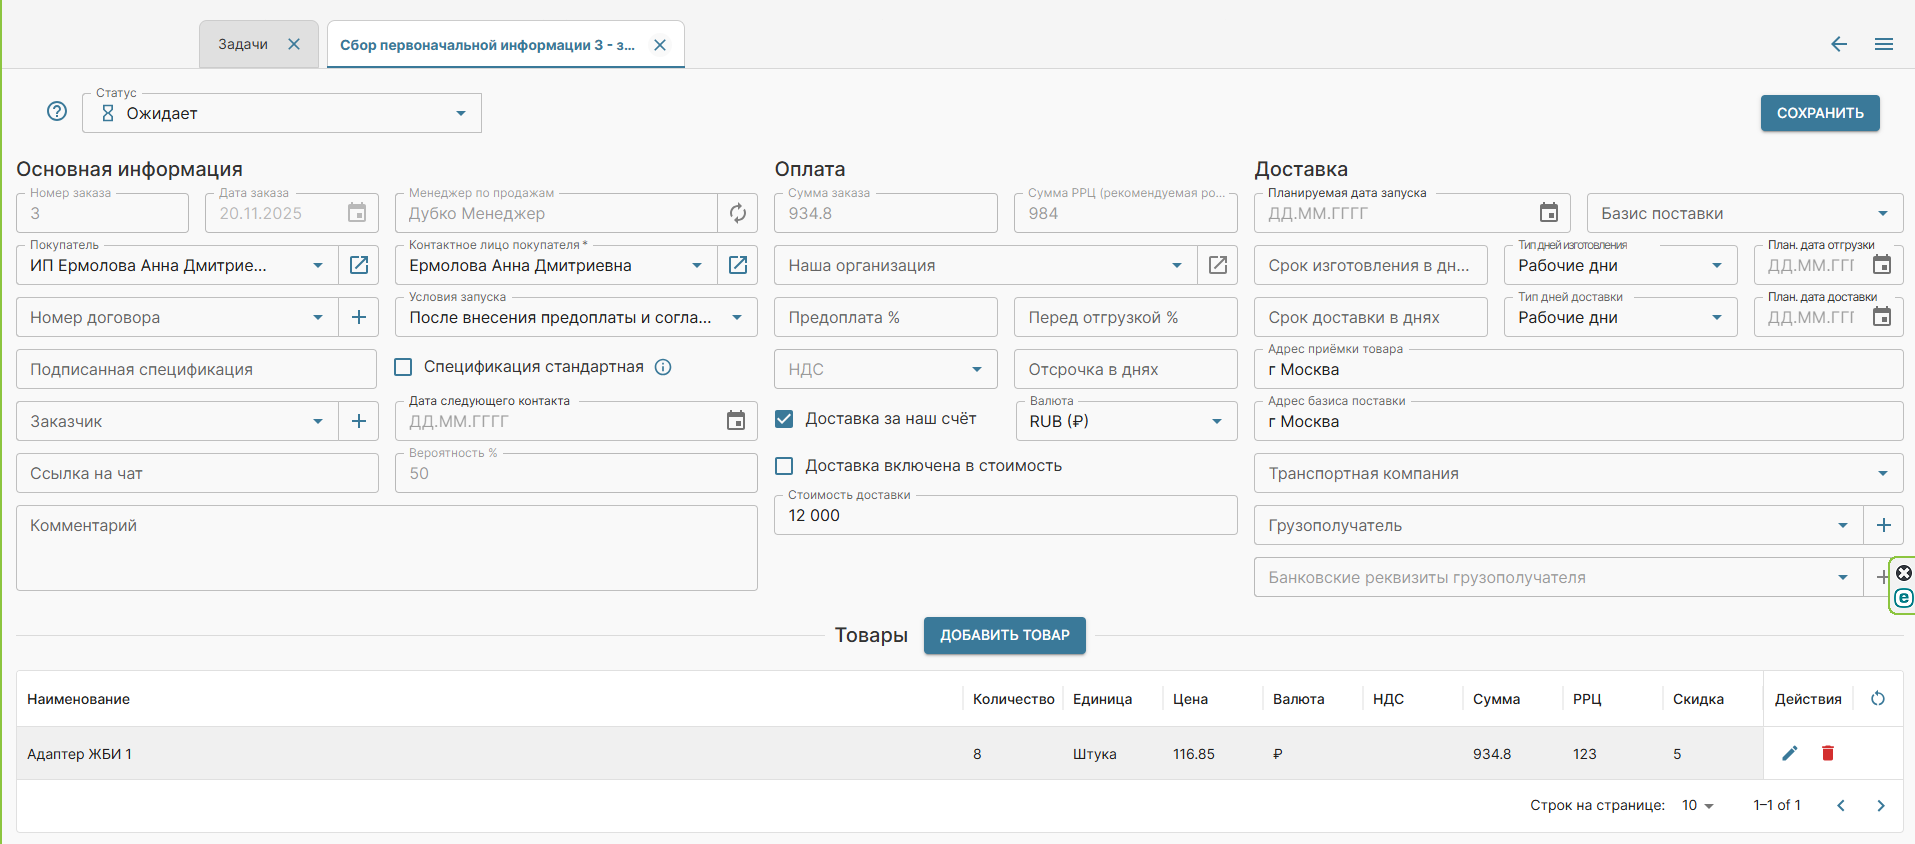Enable Спецификация стандартная checkbox

tap(404, 367)
